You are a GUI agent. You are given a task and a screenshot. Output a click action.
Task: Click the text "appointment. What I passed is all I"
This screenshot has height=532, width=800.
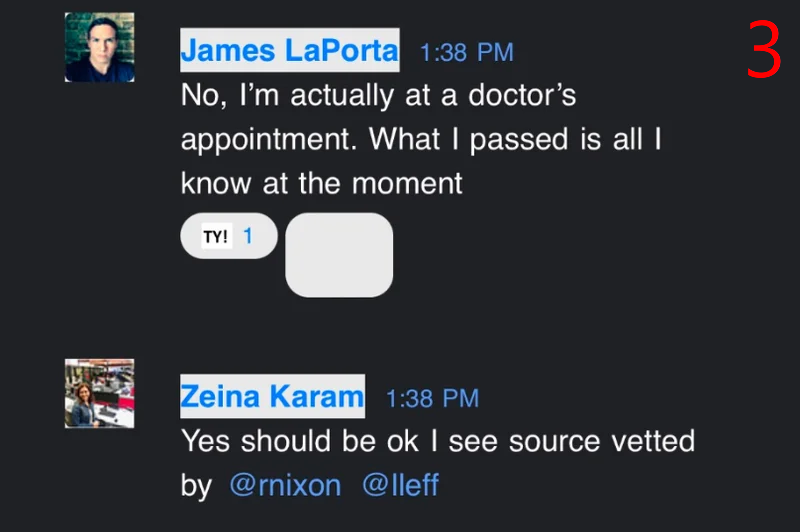(x=421, y=140)
